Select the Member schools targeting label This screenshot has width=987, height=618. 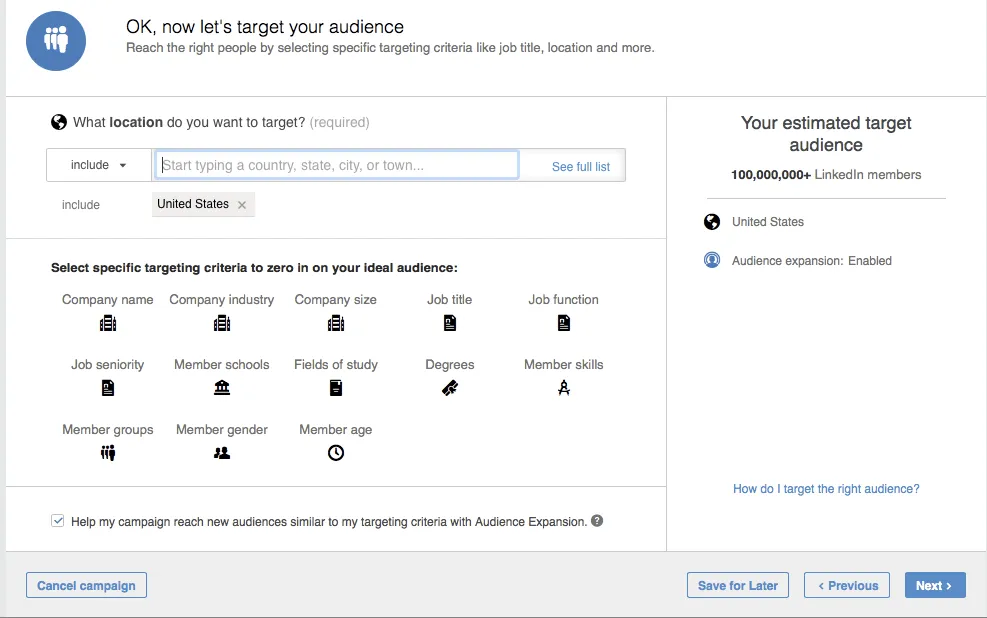(222, 364)
